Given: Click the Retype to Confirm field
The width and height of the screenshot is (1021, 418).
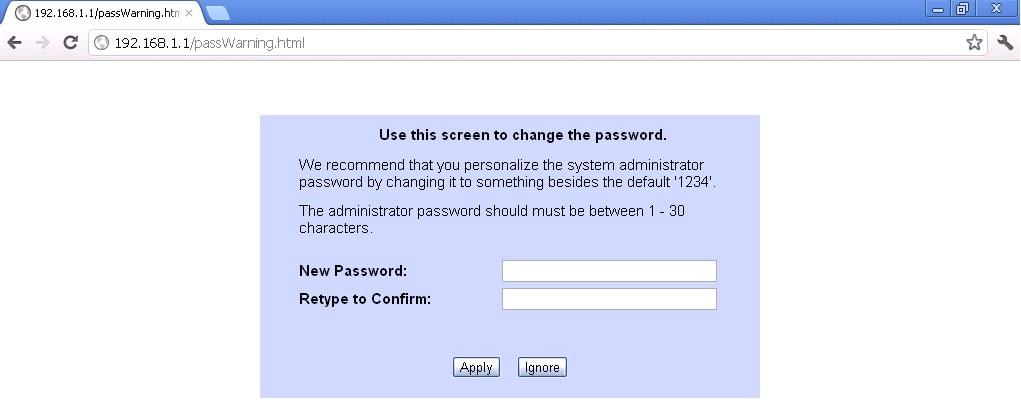Looking at the screenshot, I should click(609, 299).
